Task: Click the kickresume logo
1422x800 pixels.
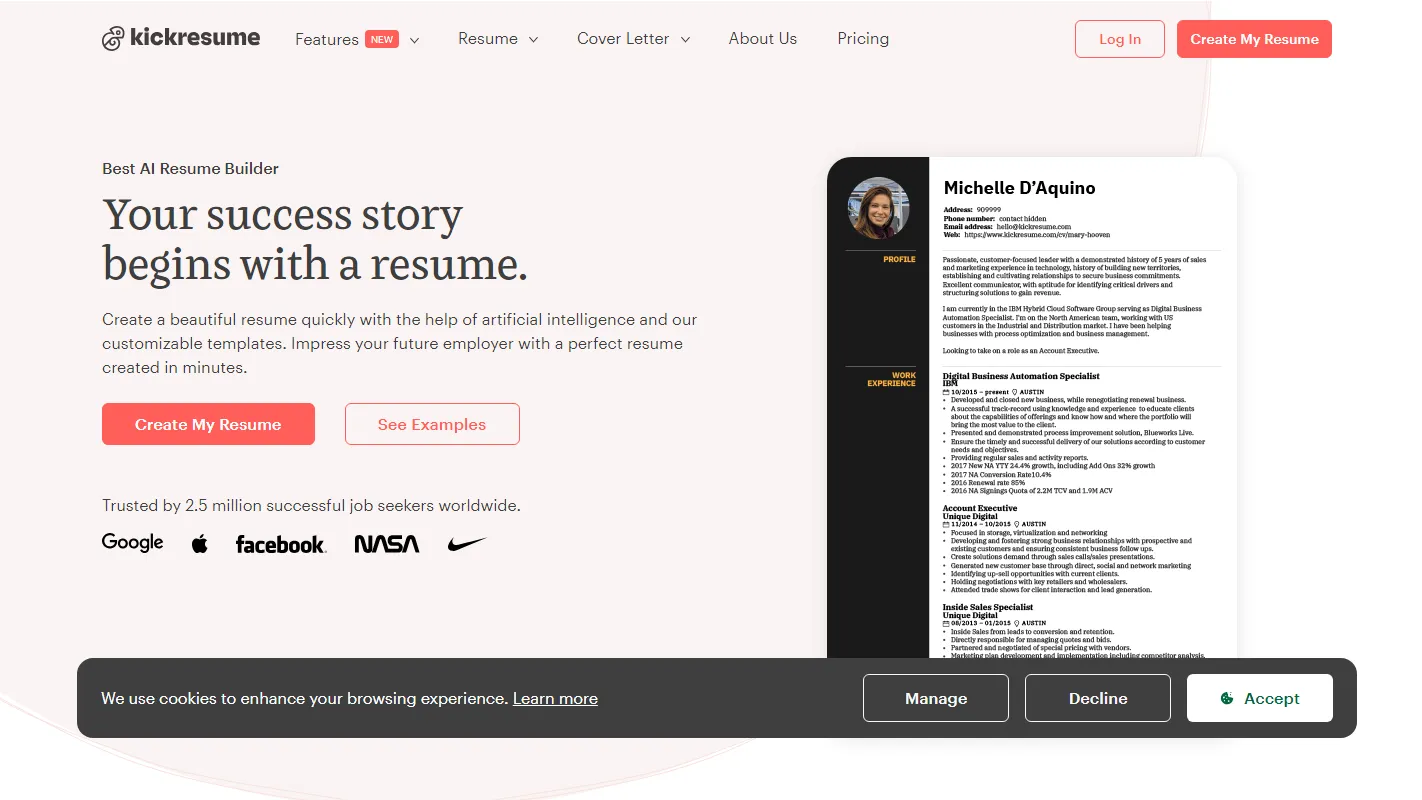Action: point(181,38)
